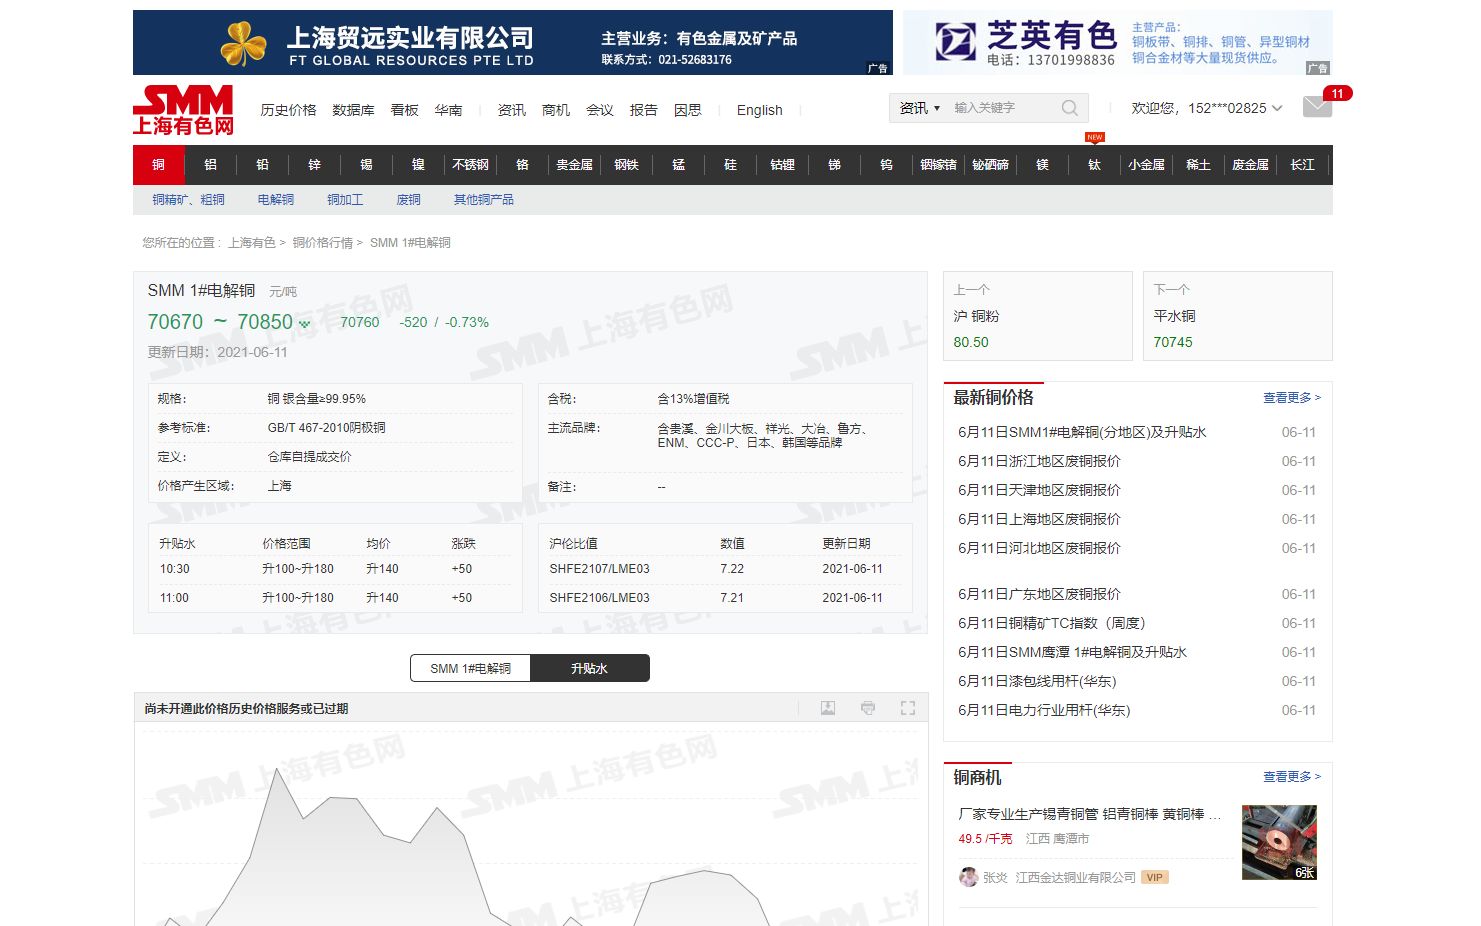Click the 上海有色 breadcrumb link
This screenshot has width=1481, height=926.
[252, 243]
